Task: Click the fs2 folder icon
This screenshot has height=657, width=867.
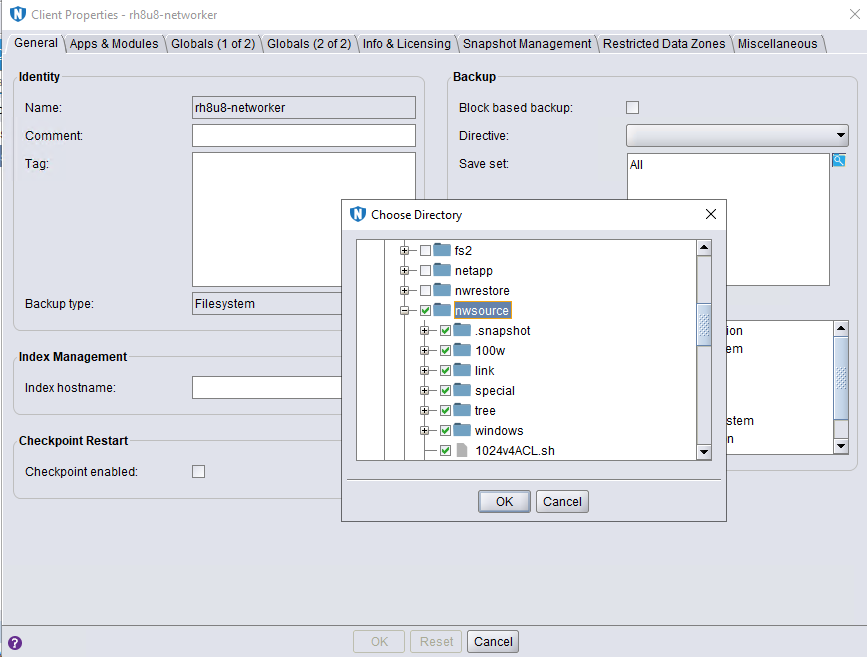Action: coord(442,250)
